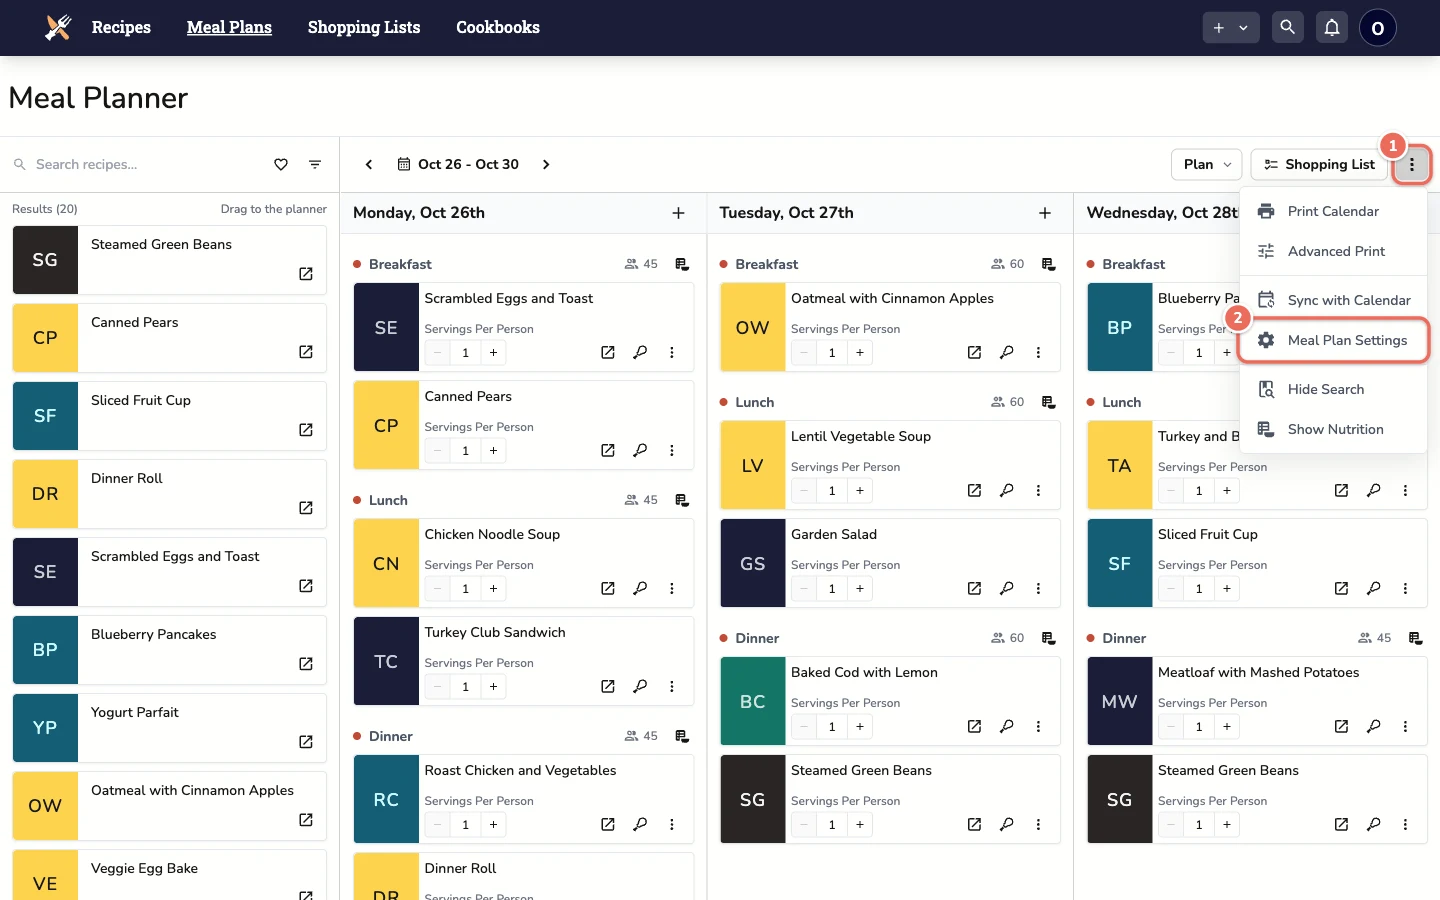Click the wrench icon for Chicken Noodle Soup
Image resolution: width=1440 pixels, height=900 pixels.
[x=640, y=588]
